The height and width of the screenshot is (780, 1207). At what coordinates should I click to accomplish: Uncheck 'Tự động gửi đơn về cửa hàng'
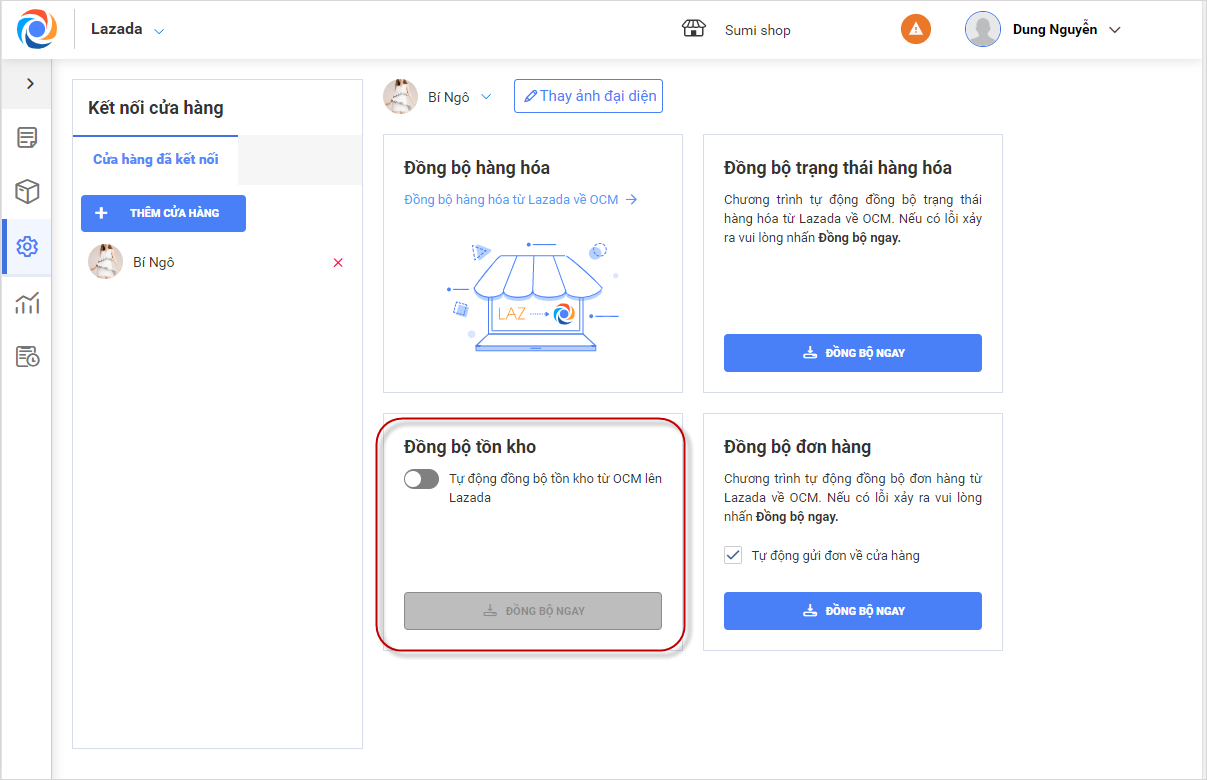point(733,555)
